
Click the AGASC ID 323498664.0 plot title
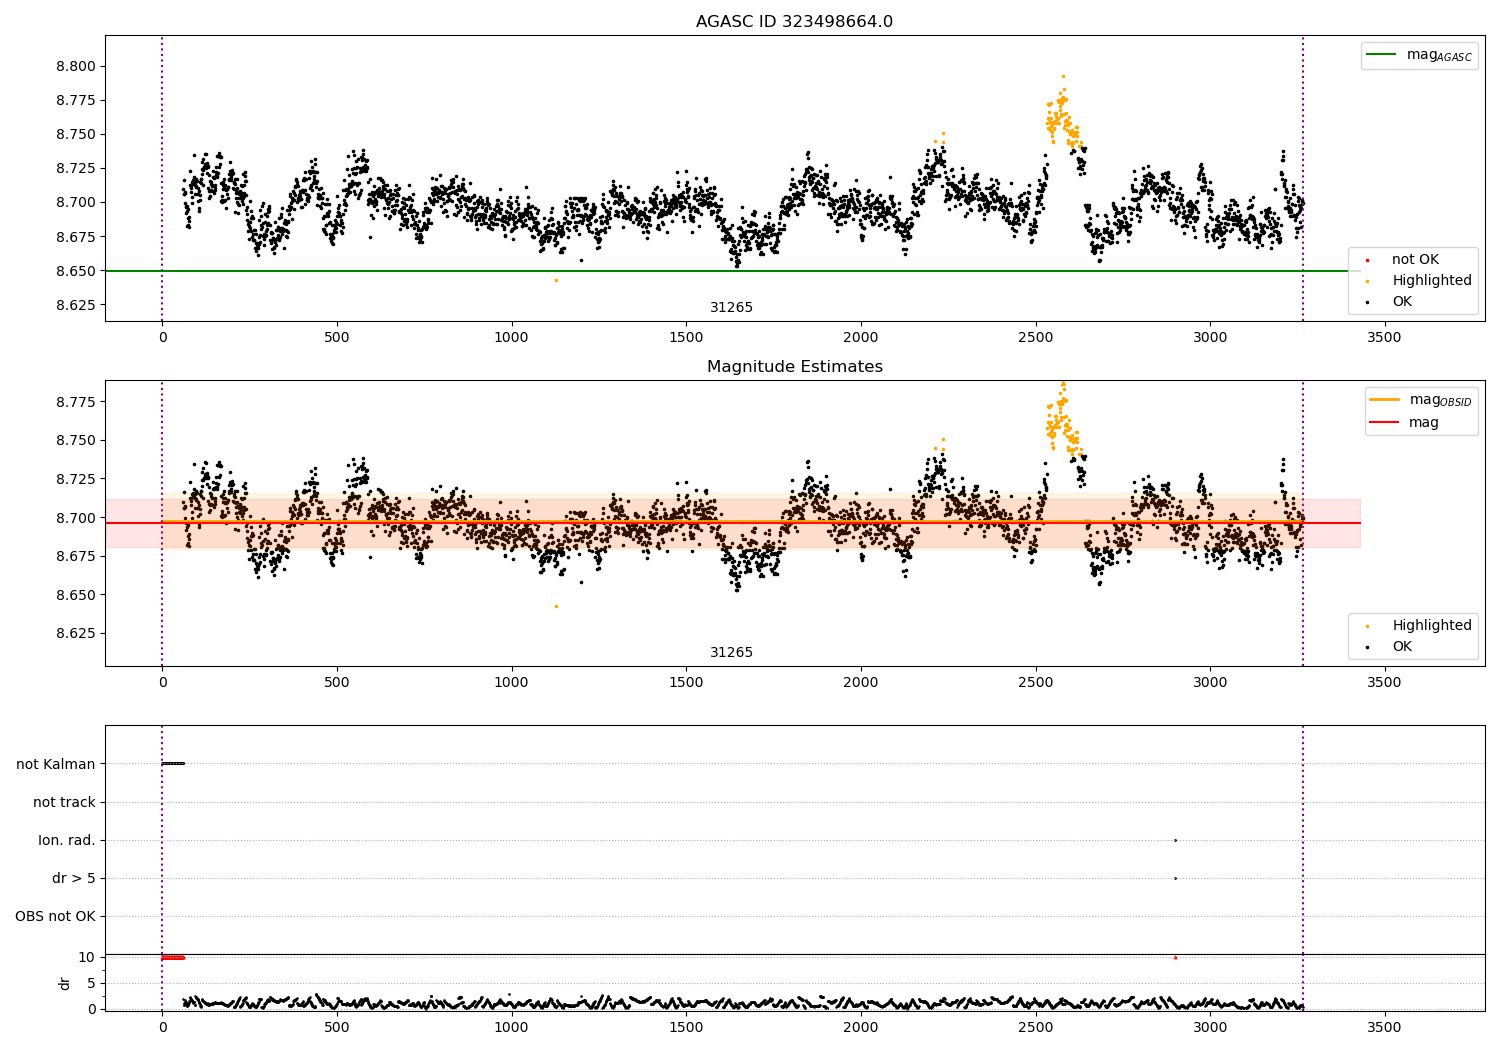pos(794,22)
